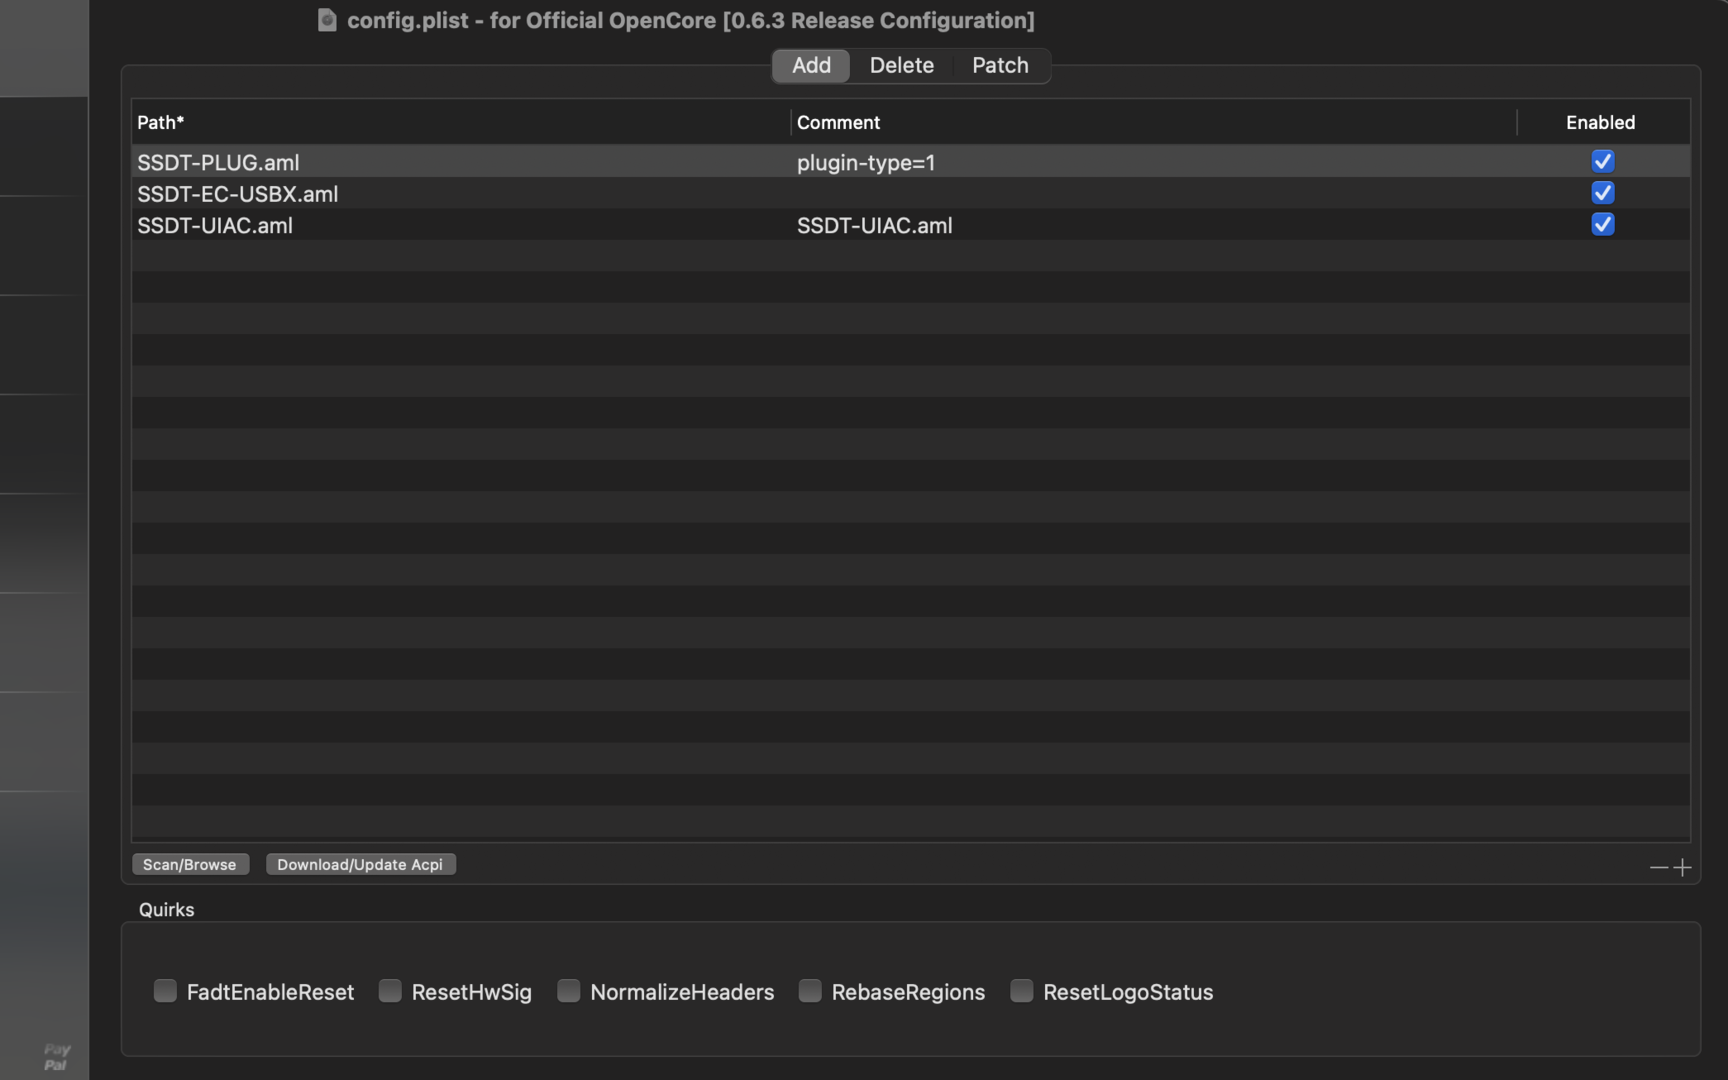Turn on NormalizeHeaders quirk
The height and width of the screenshot is (1080, 1728).
tap(568, 991)
